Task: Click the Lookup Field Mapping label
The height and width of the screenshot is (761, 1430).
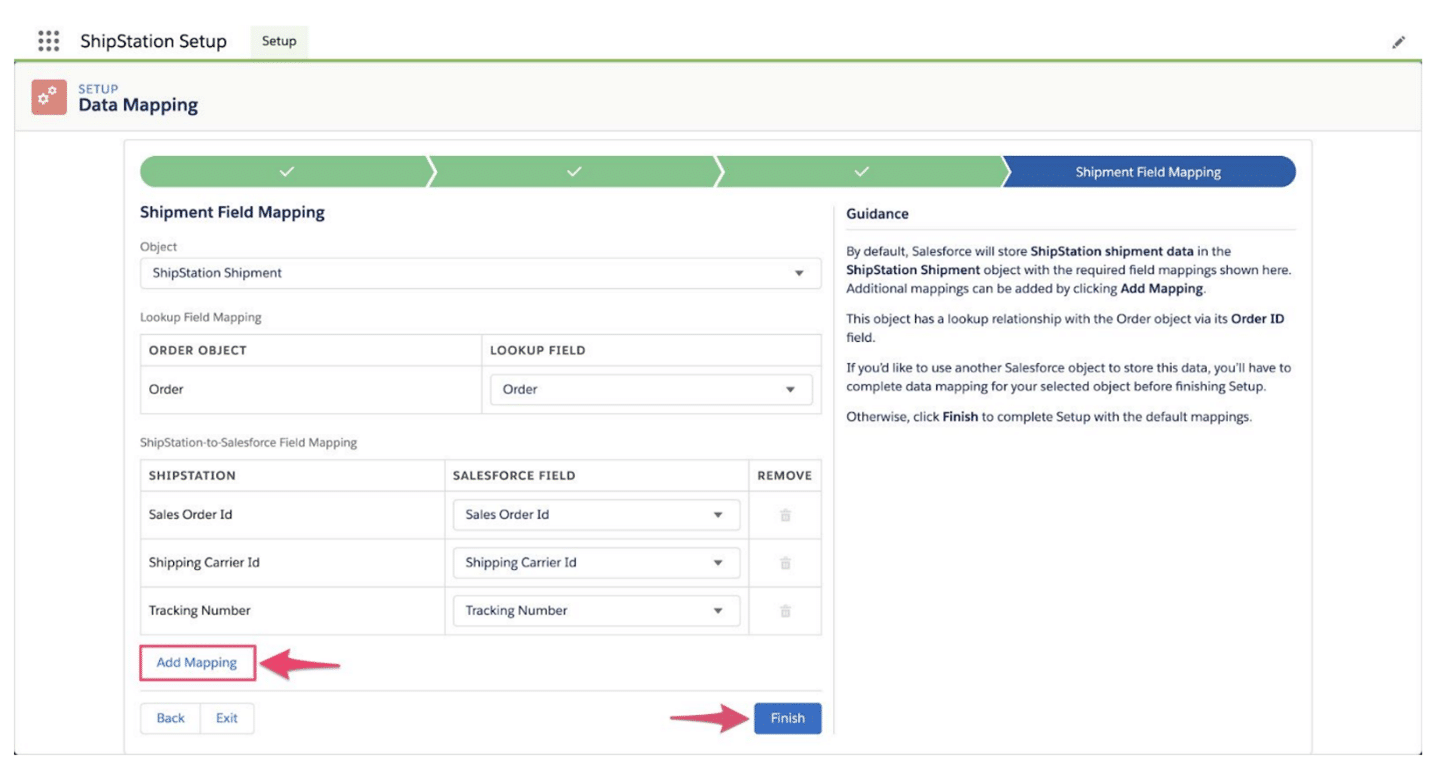Action: (x=201, y=317)
